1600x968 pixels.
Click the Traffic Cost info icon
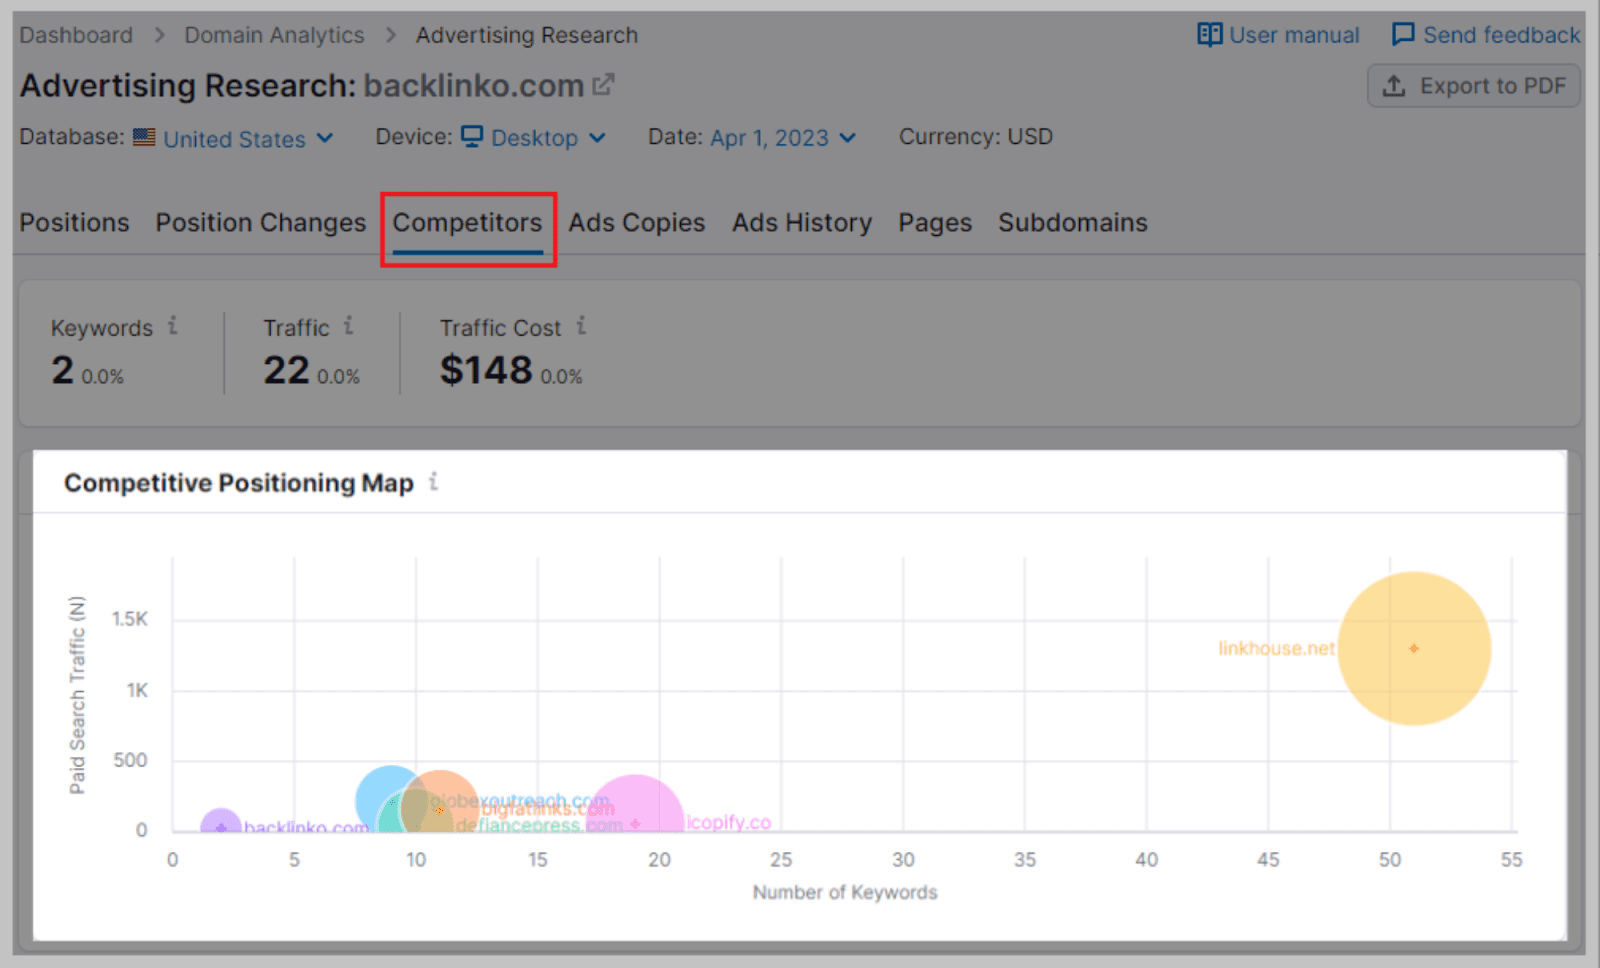pyautogui.click(x=581, y=326)
